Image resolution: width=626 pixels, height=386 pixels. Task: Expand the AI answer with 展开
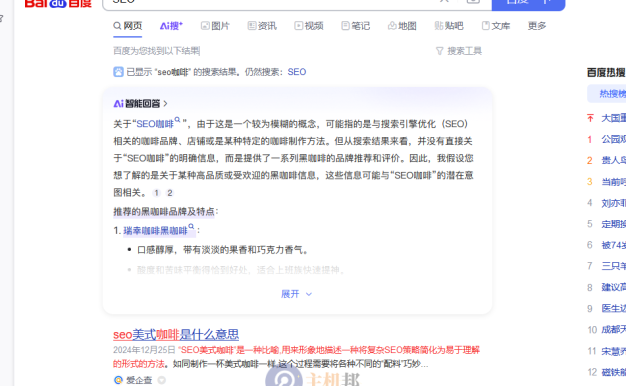pos(296,294)
